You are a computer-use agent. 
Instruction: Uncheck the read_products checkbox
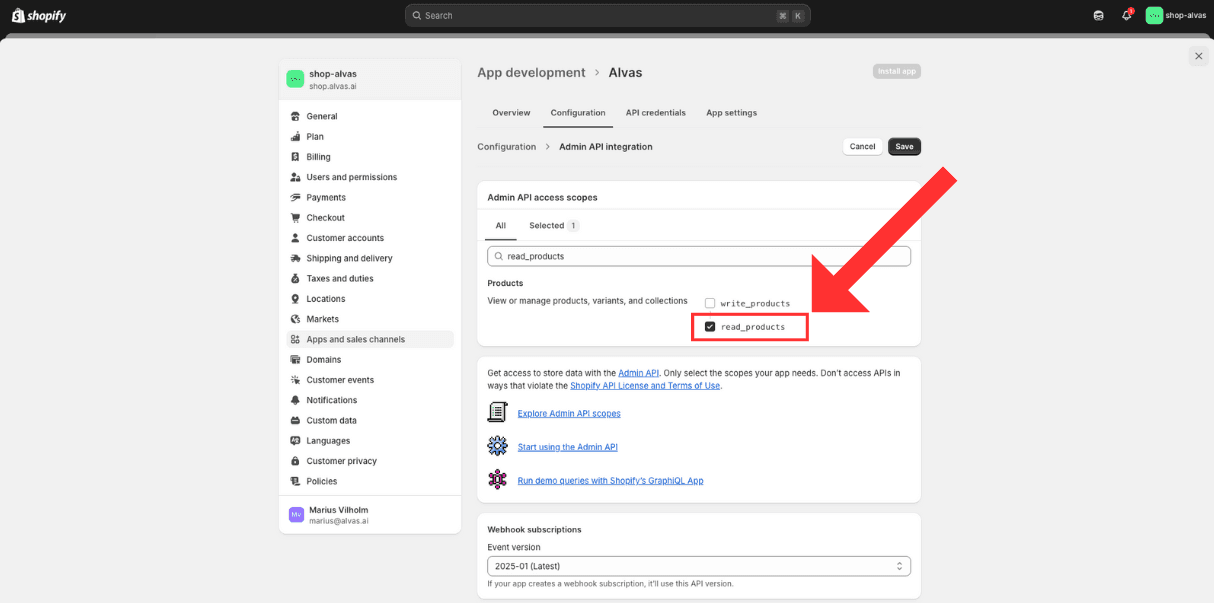click(710, 327)
